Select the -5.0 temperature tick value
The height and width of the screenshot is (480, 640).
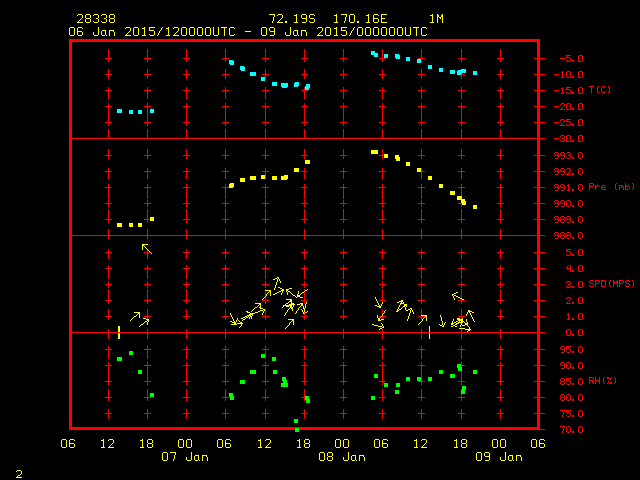pos(571,59)
